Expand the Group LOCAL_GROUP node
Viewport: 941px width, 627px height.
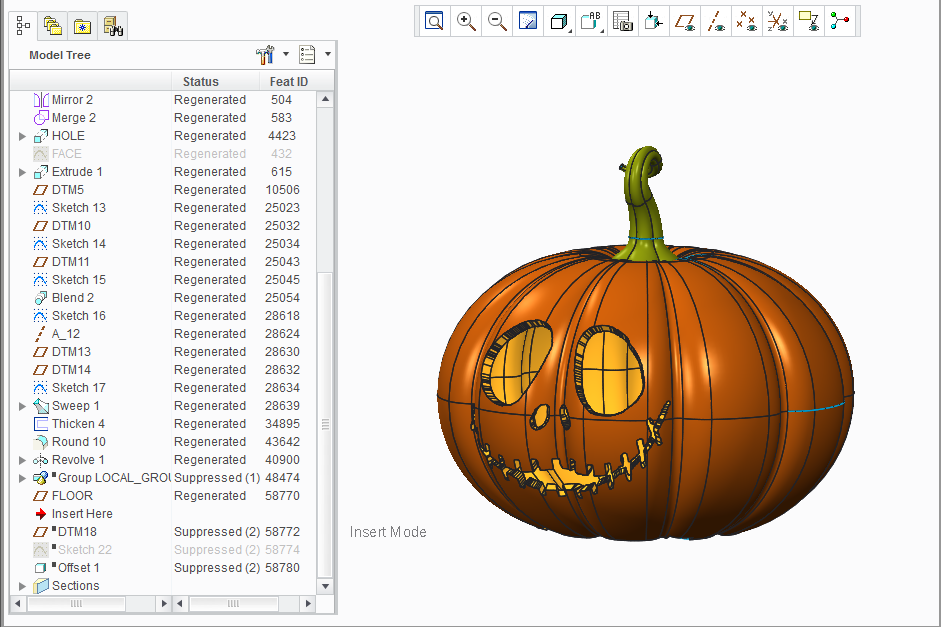(22, 478)
